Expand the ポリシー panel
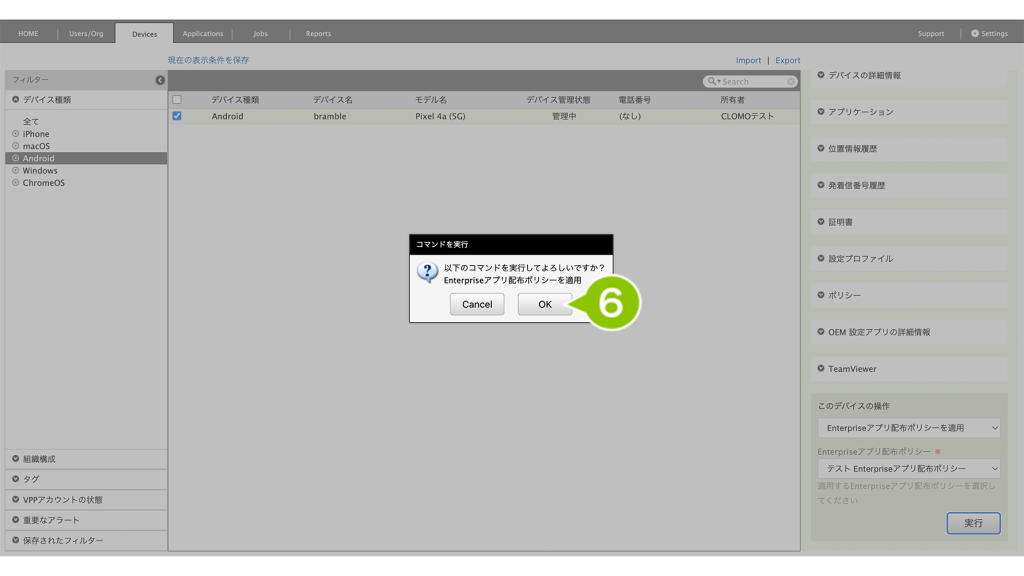1024x576 pixels. 909,295
